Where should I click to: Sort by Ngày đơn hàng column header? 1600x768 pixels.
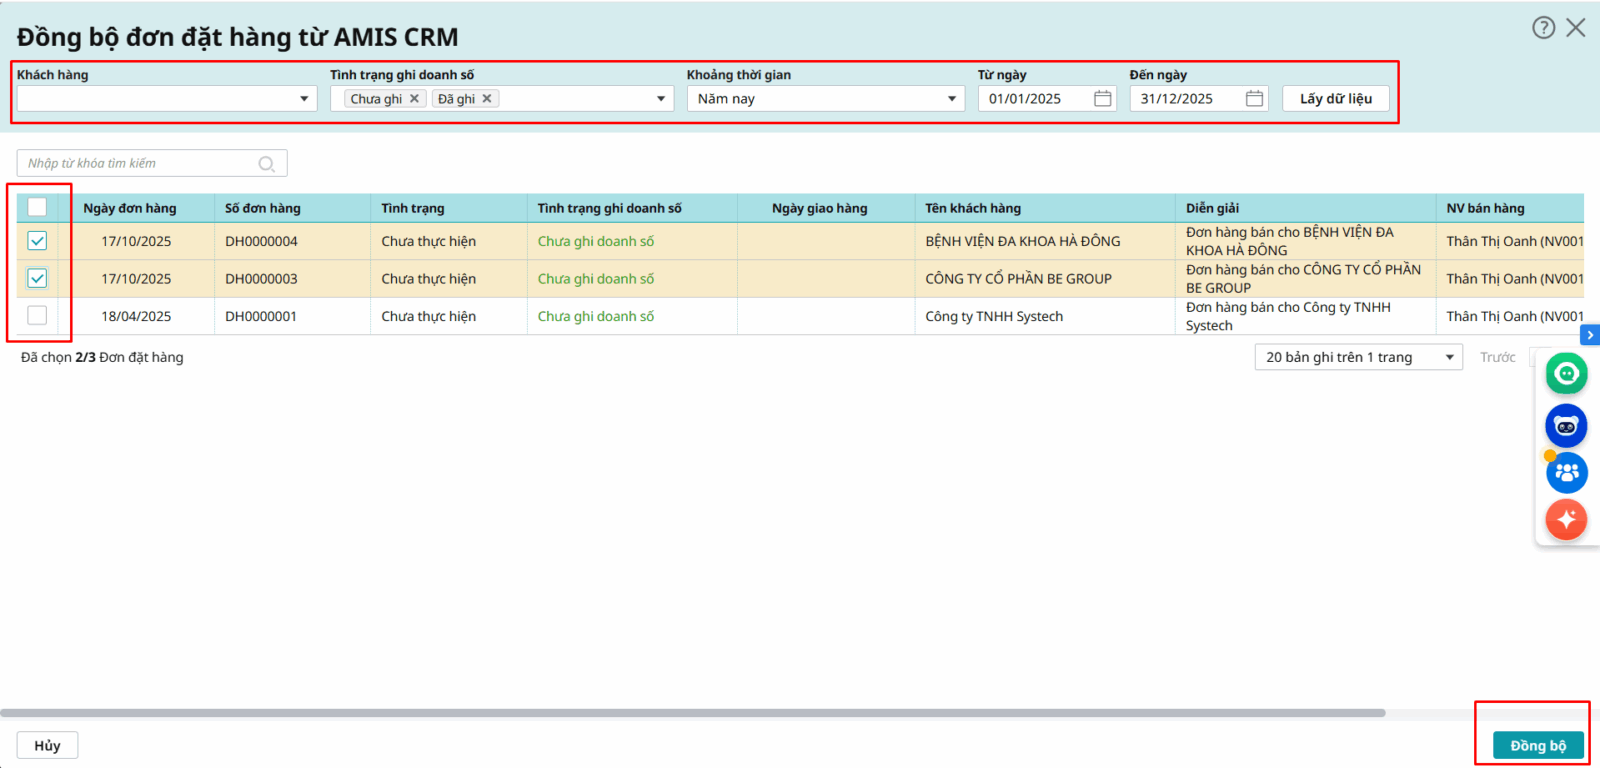[130, 208]
